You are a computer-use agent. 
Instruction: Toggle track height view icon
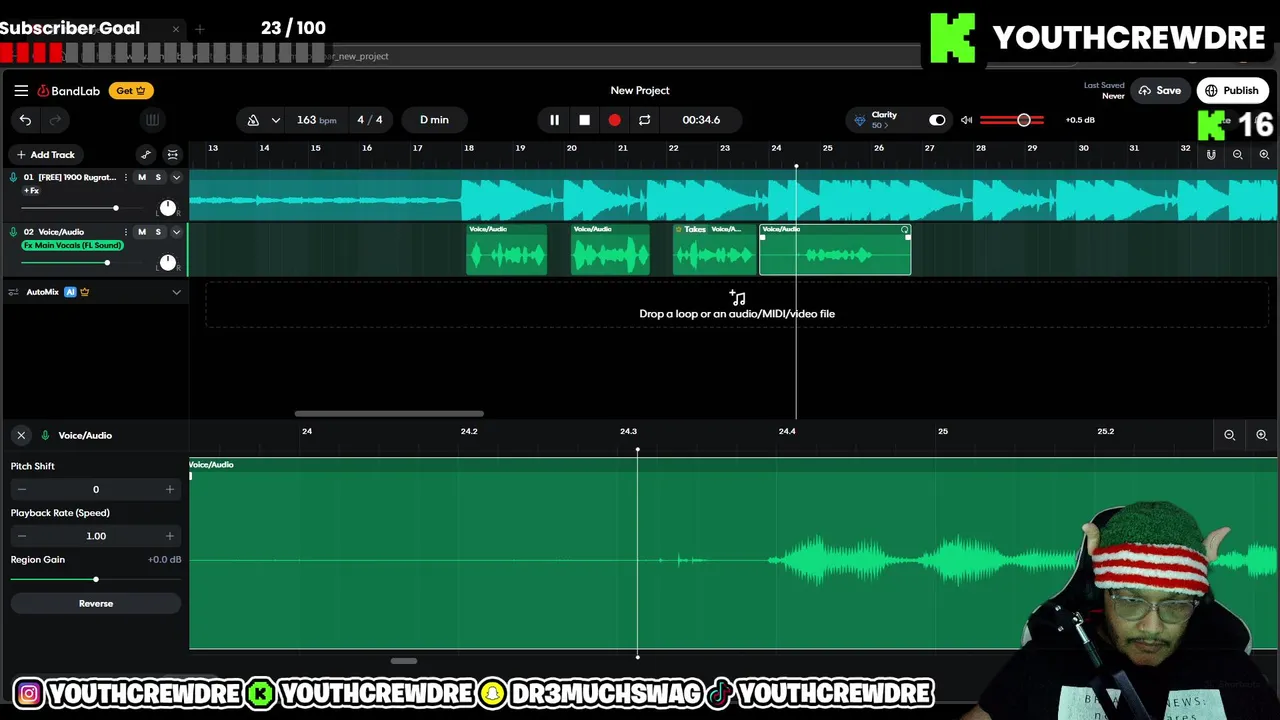173,155
